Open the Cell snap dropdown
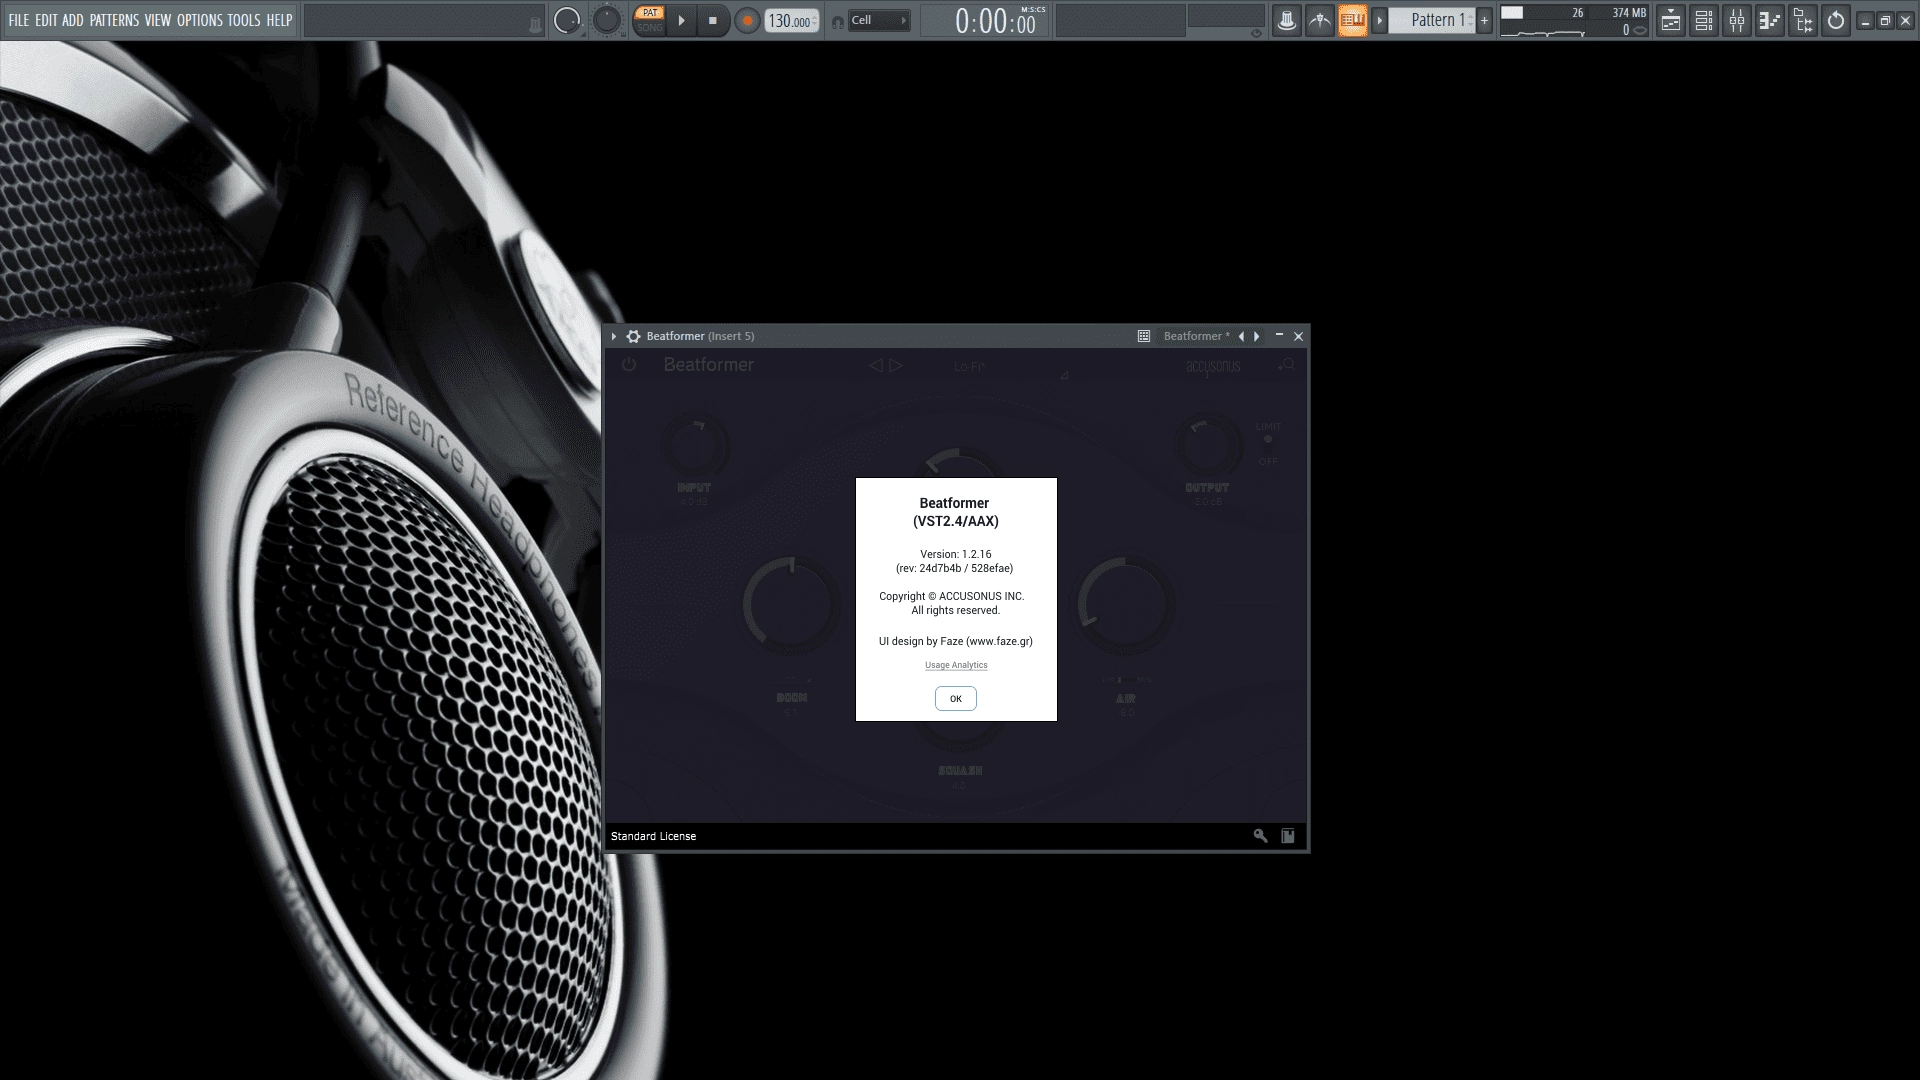Screen dimensions: 1920x1080 879,20
